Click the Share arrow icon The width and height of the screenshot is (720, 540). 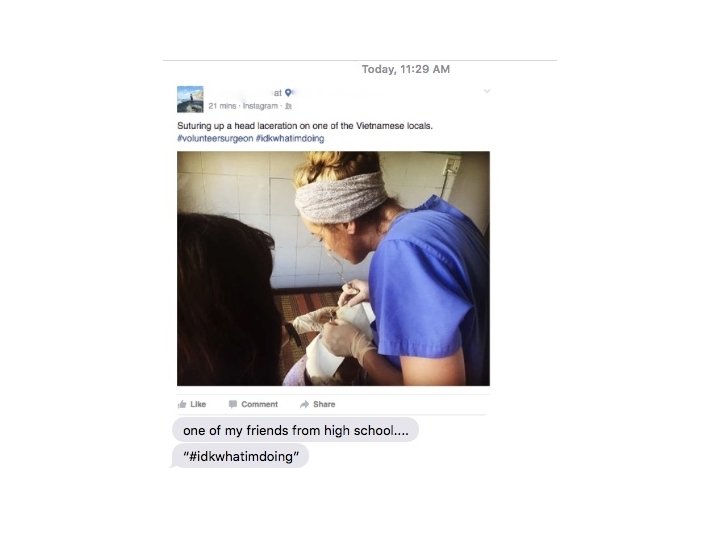click(304, 404)
